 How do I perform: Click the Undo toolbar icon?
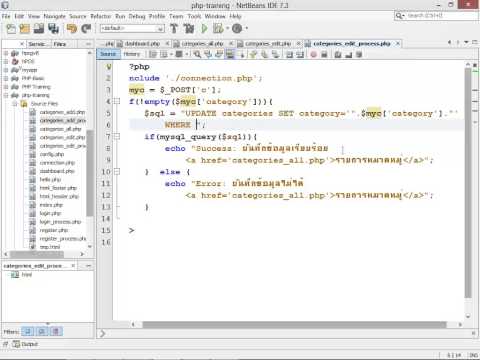pyautogui.click(x=72, y=29)
